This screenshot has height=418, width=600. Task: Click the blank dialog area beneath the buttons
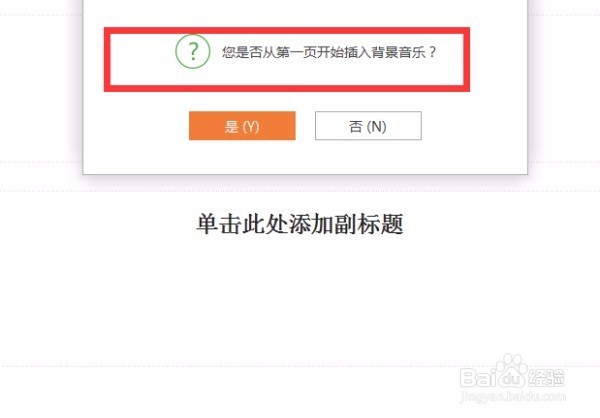[305, 157]
